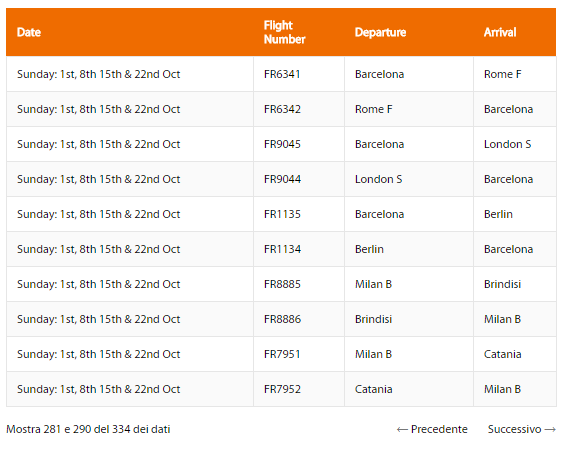Click Rome F arrival in first row
Viewport: 569px width, 460px height.
pyautogui.click(x=502, y=74)
